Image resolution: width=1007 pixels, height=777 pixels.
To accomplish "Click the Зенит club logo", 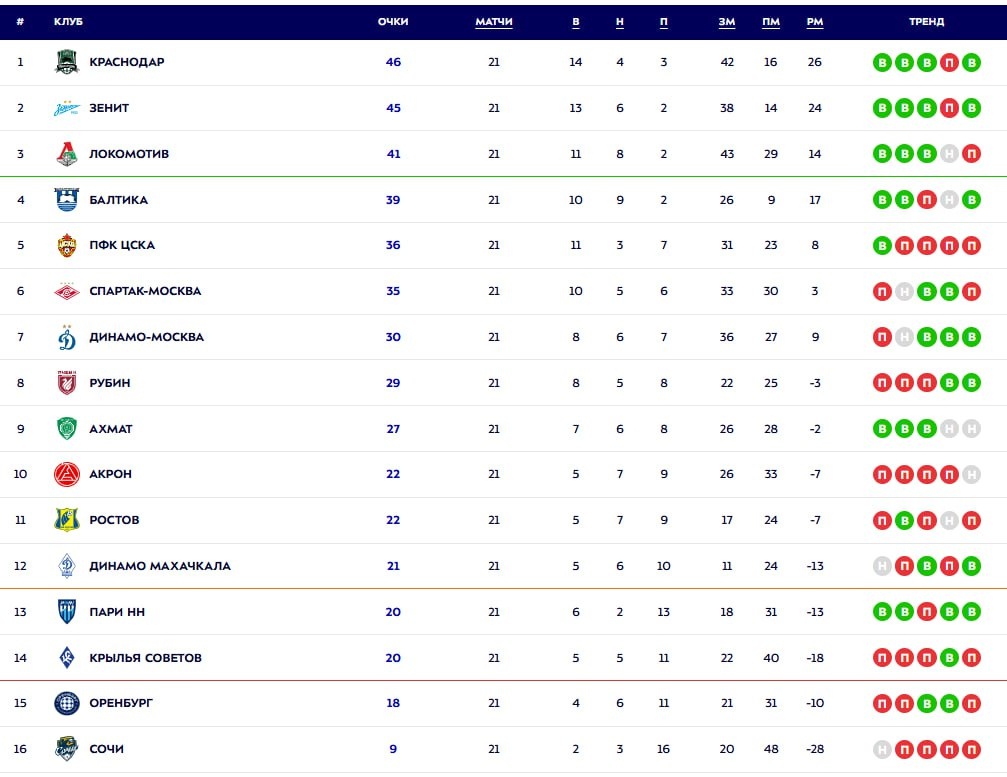I will pyautogui.click(x=67, y=108).
